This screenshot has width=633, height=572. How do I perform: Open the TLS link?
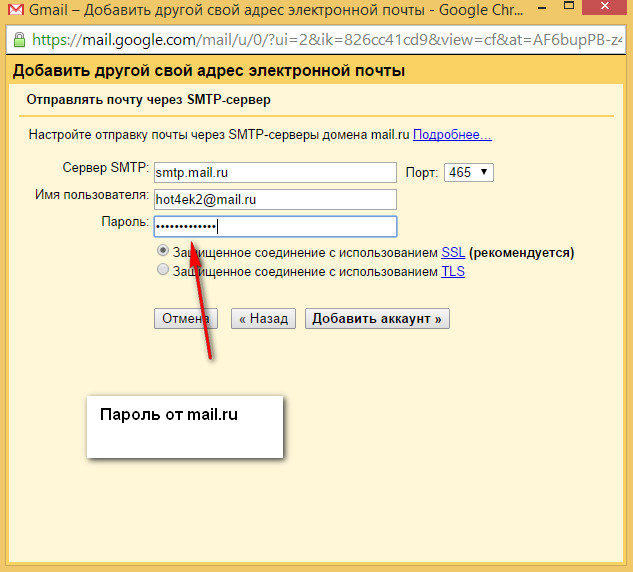[453, 272]
